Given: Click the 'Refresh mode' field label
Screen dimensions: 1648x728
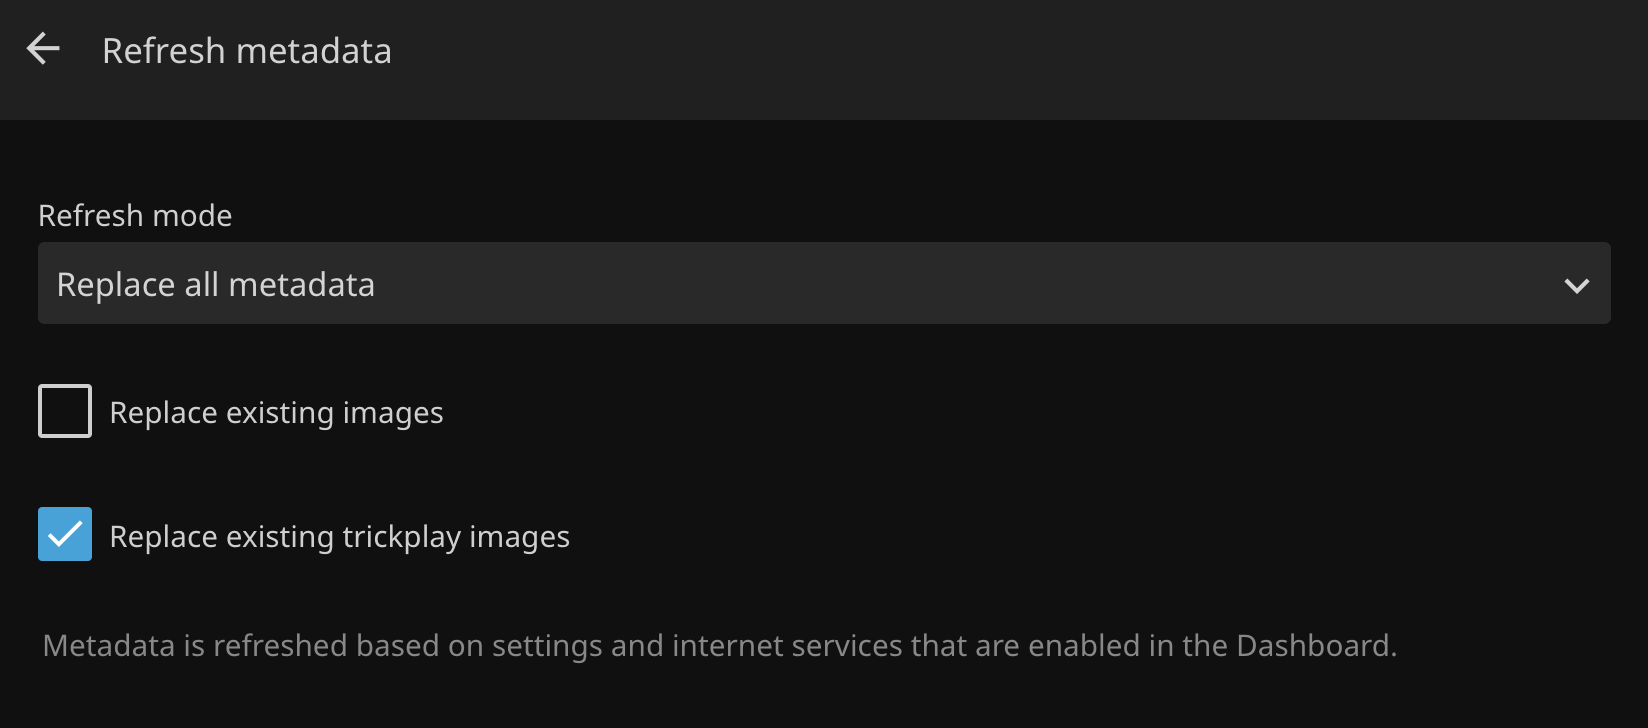Looking at the screenshot, I should (x=135, y=216).
